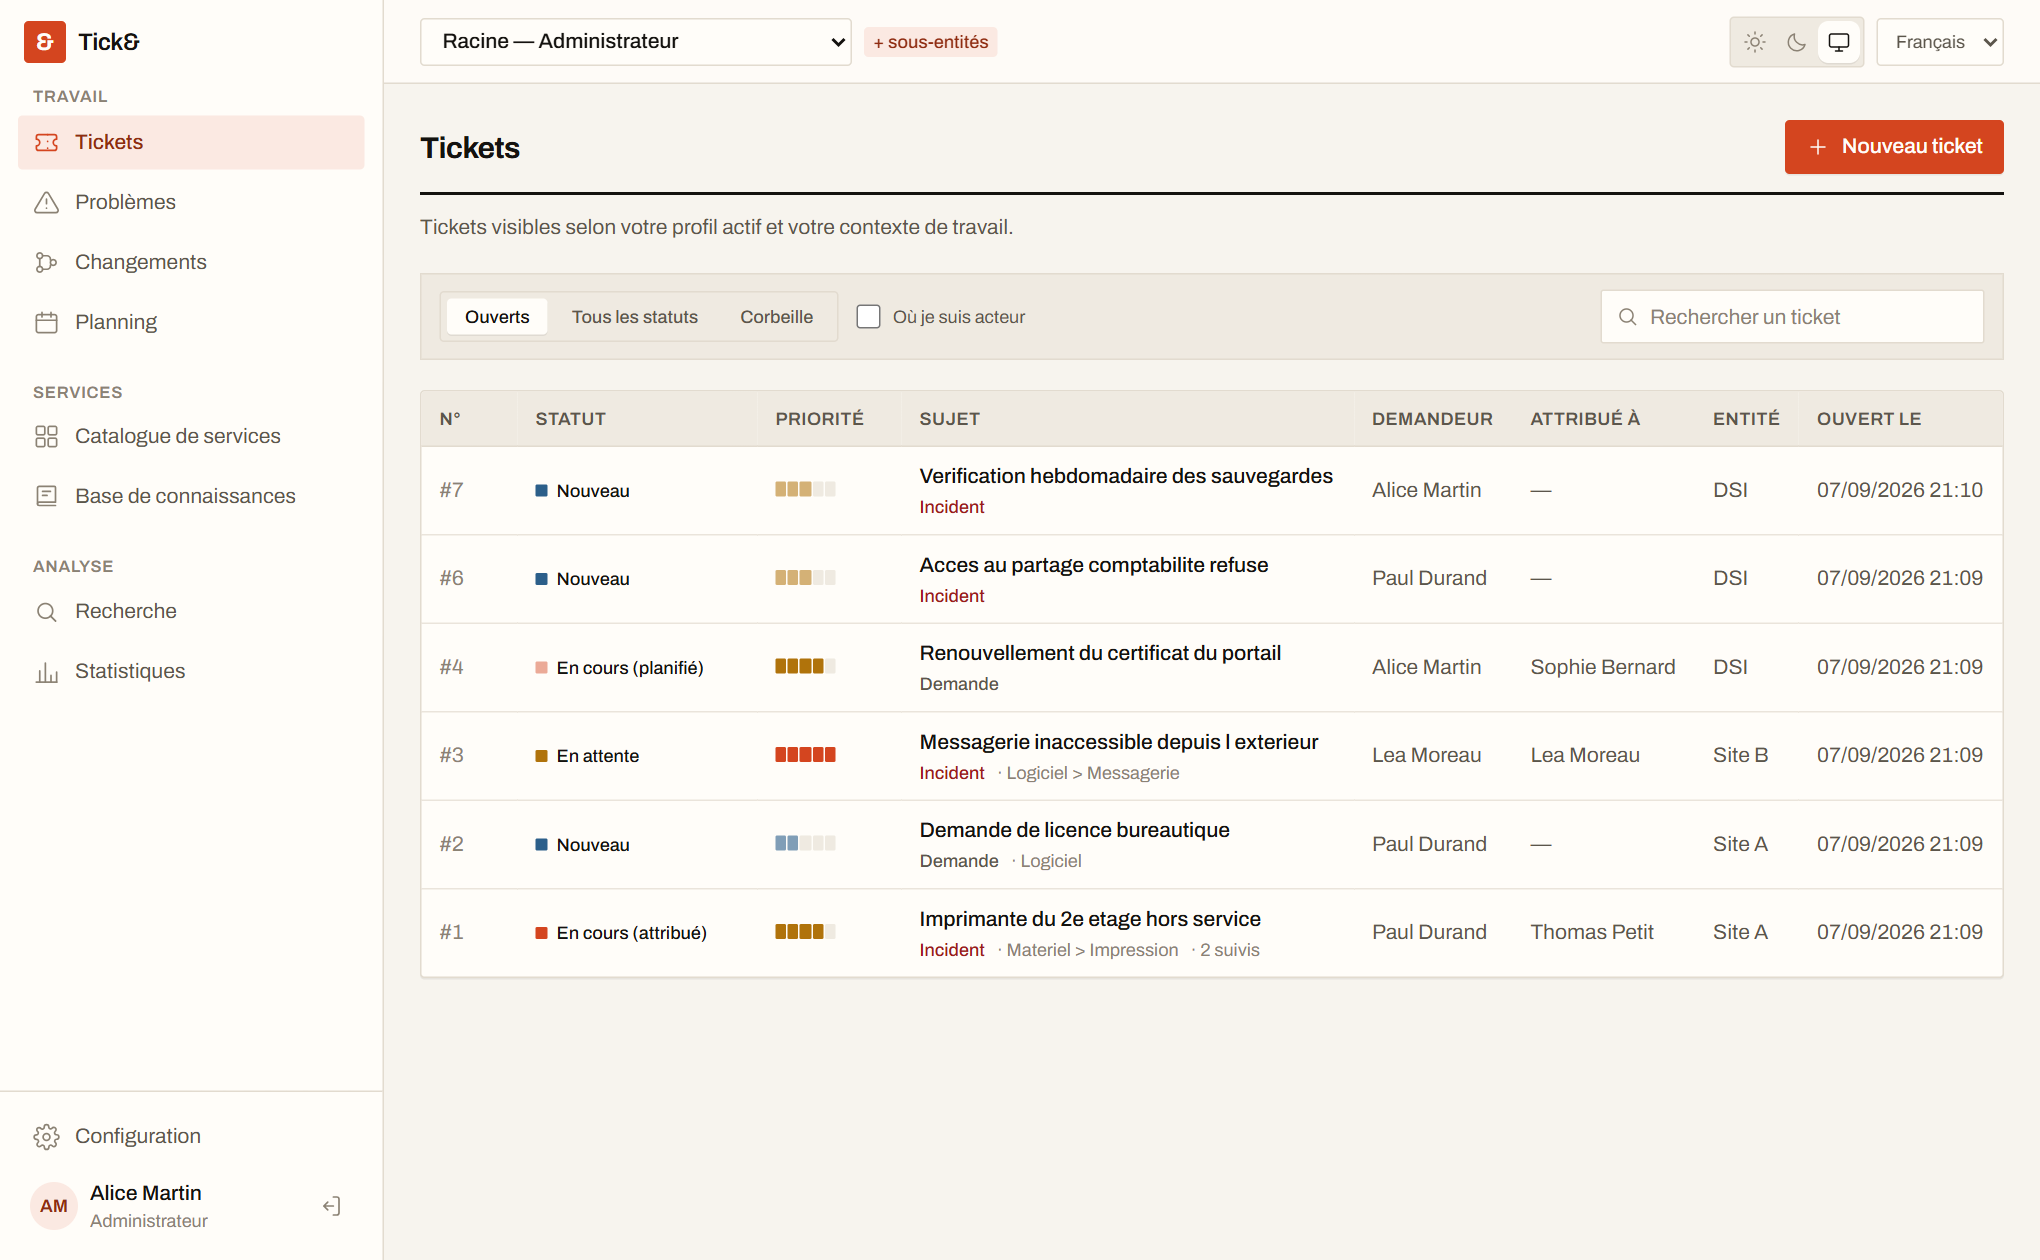
Task: Select the Corbeille tab
Action: tap(777, 317)
